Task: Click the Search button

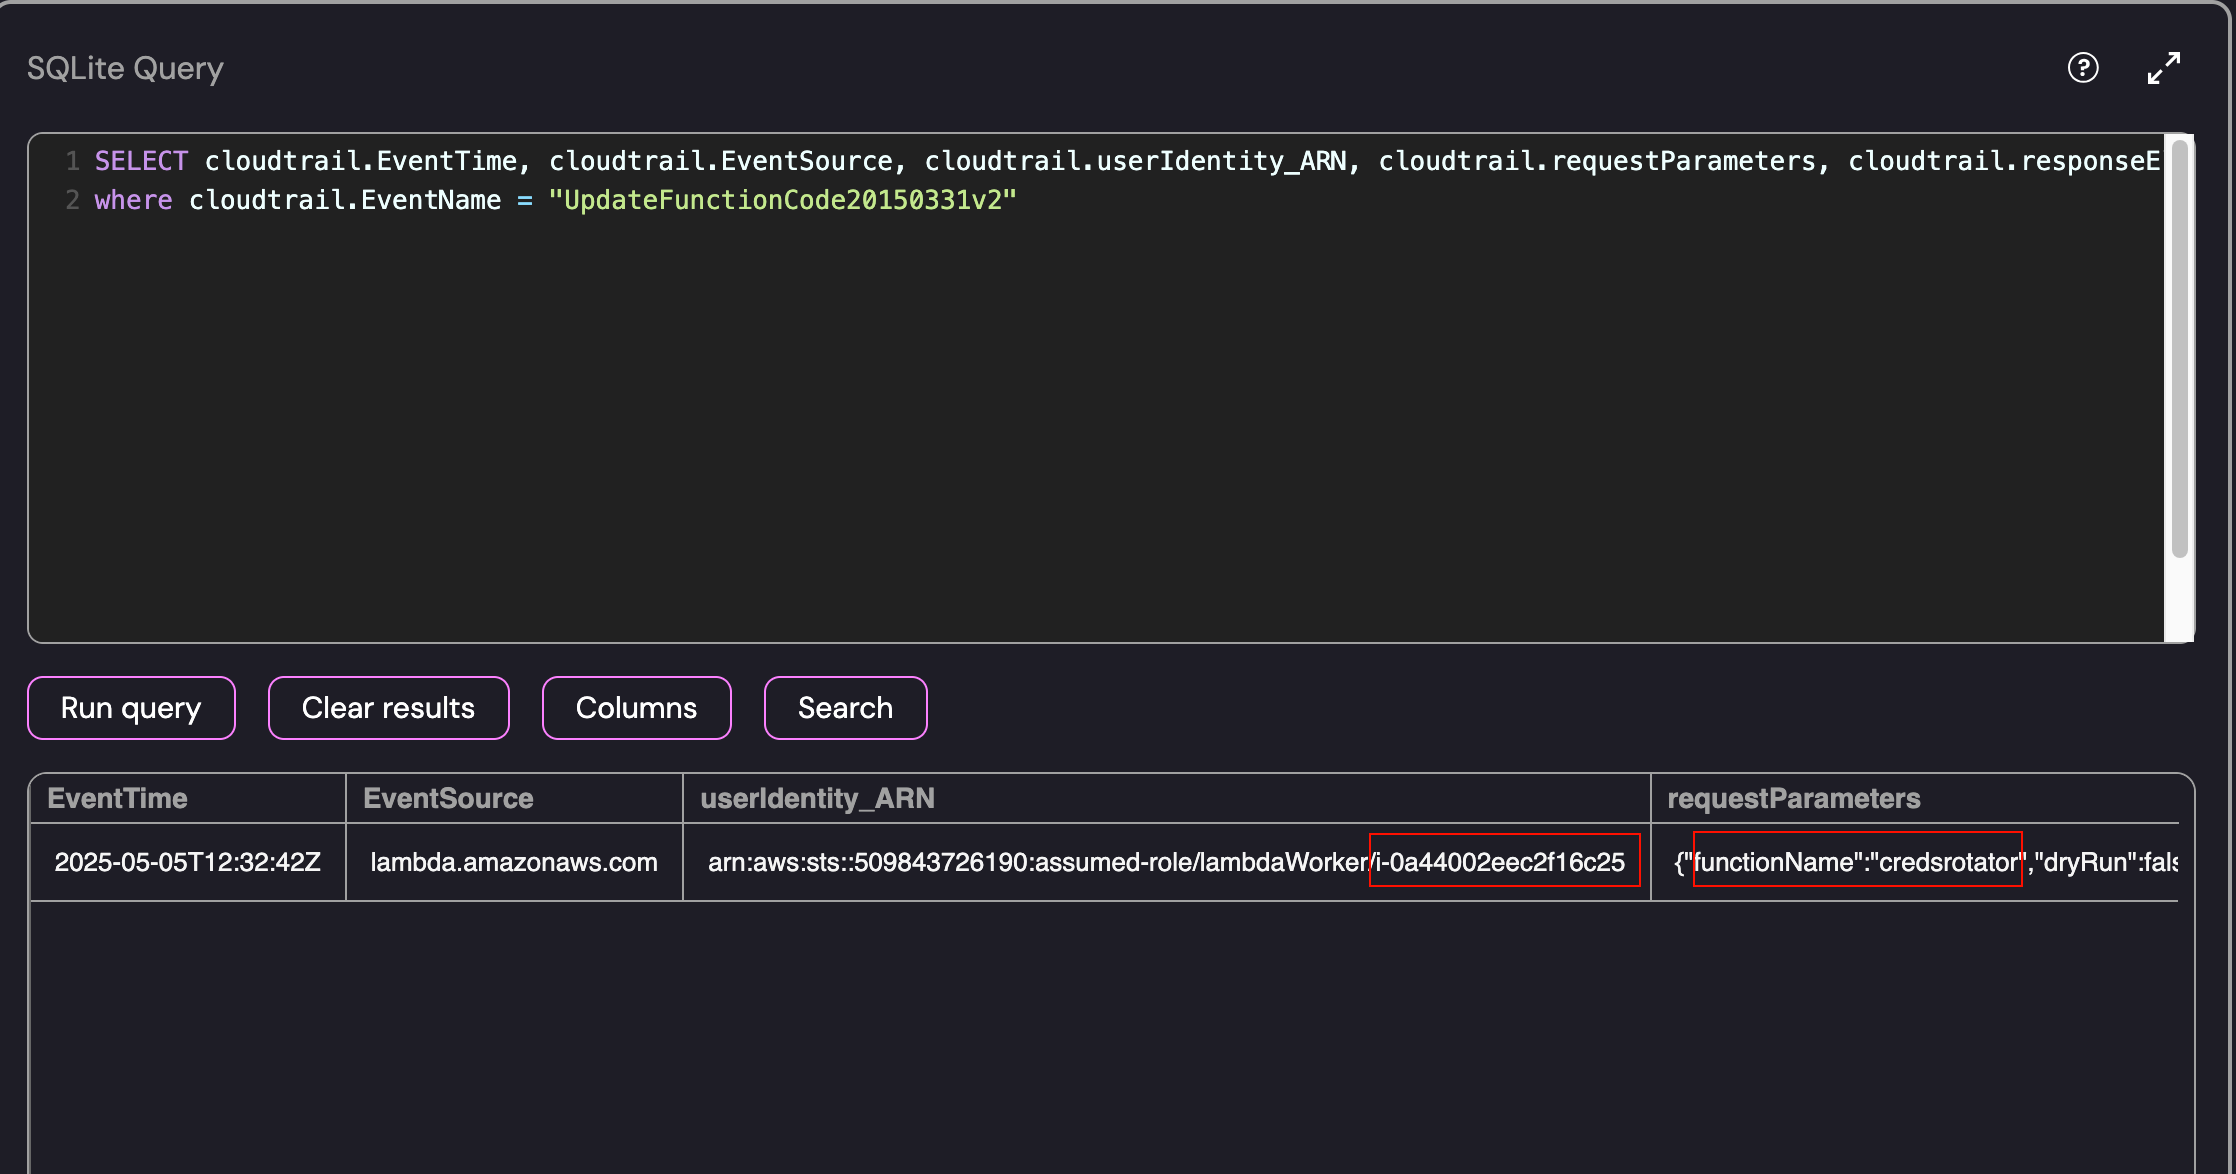Action: [845, 708]
